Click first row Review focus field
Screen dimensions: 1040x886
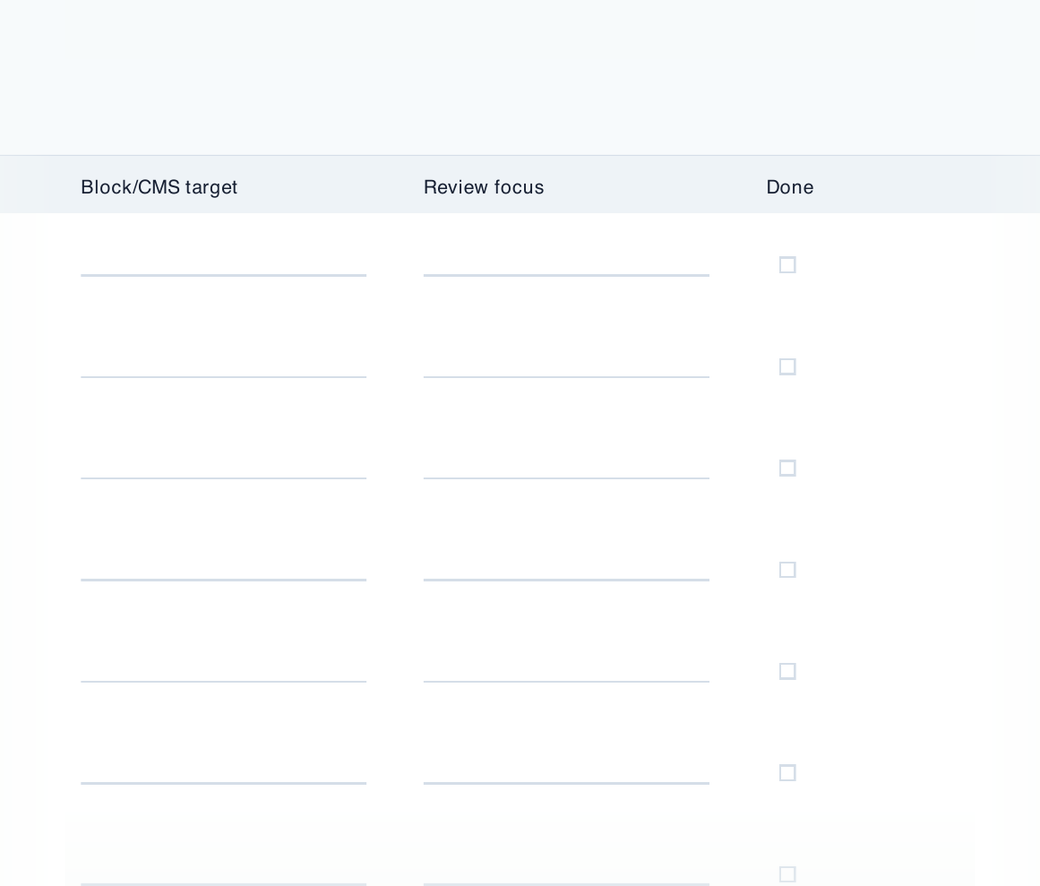(566, 265)
